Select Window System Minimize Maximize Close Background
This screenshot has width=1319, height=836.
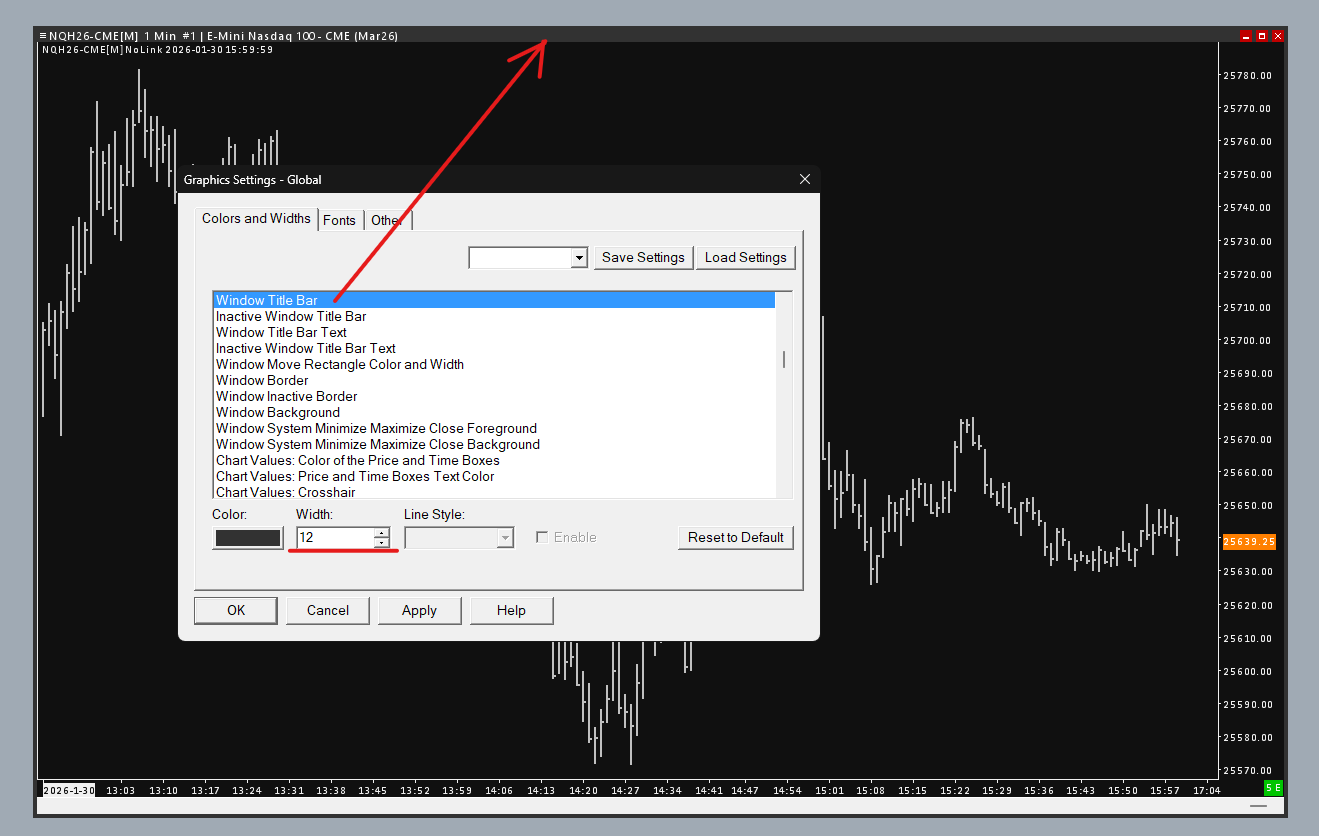[494, 444]
